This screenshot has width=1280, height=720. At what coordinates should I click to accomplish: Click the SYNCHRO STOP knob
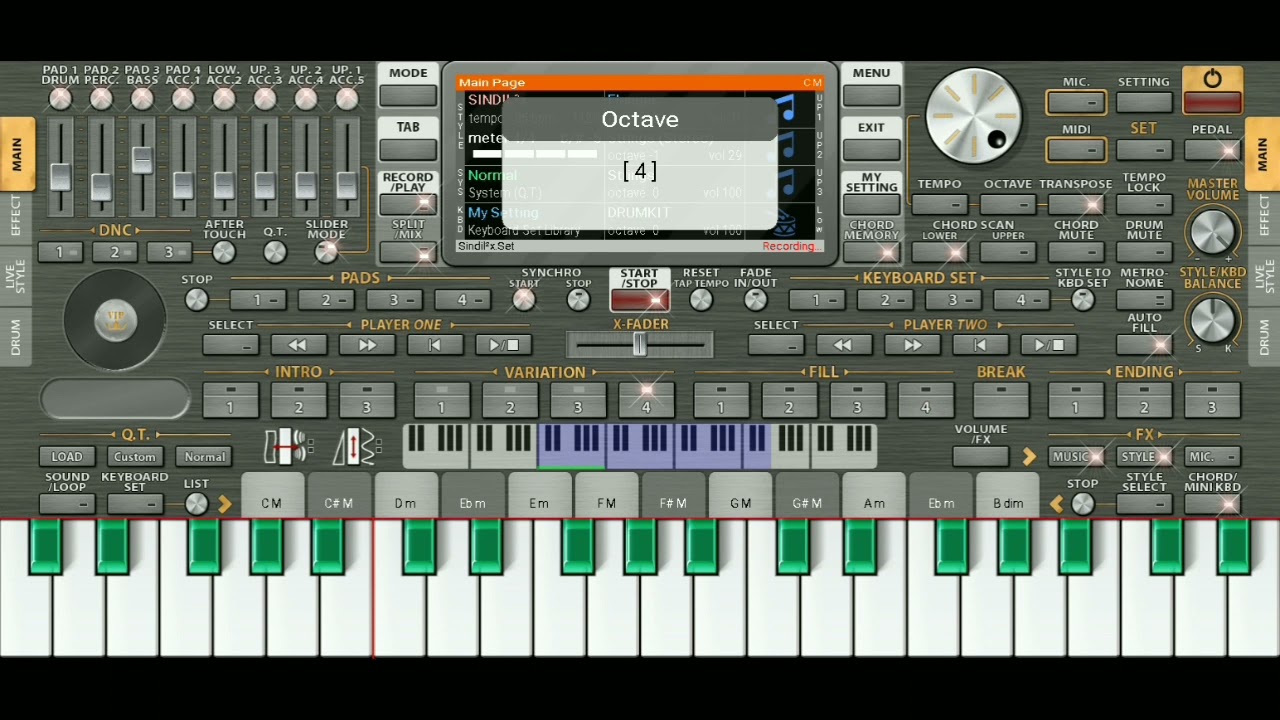[x=578, y=299]
